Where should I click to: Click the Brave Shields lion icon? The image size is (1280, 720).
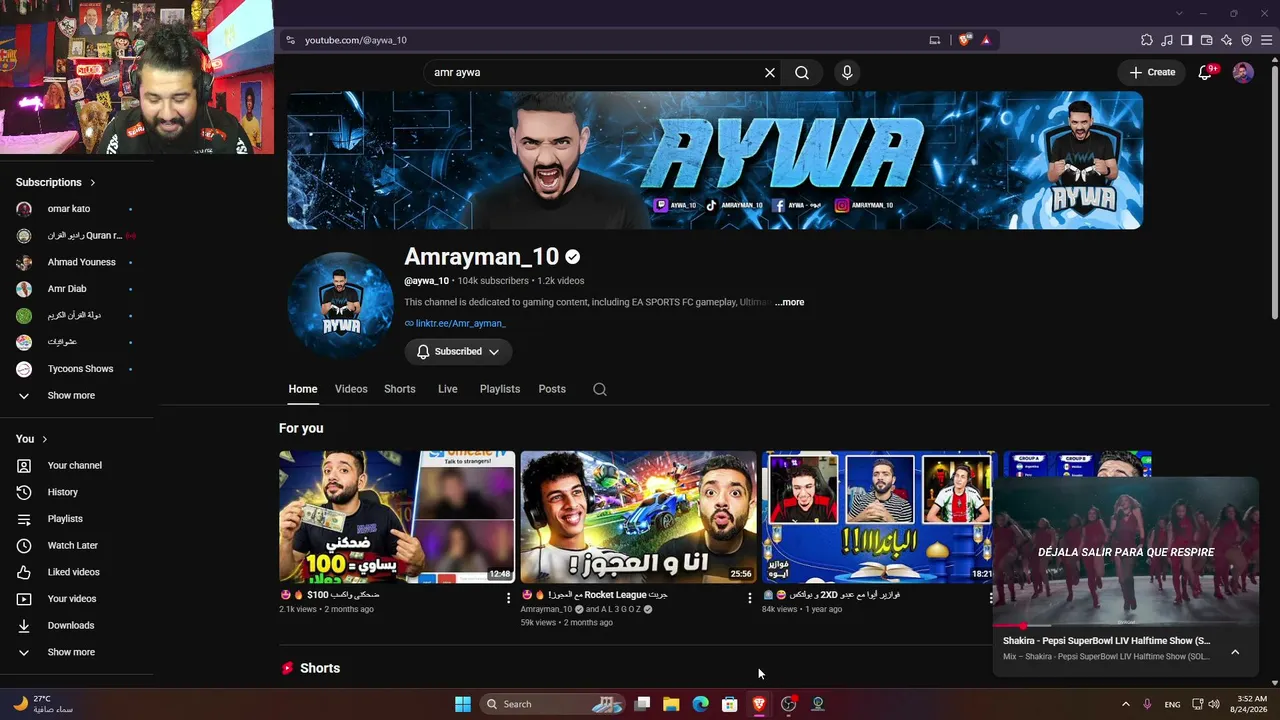pos(964,40)
